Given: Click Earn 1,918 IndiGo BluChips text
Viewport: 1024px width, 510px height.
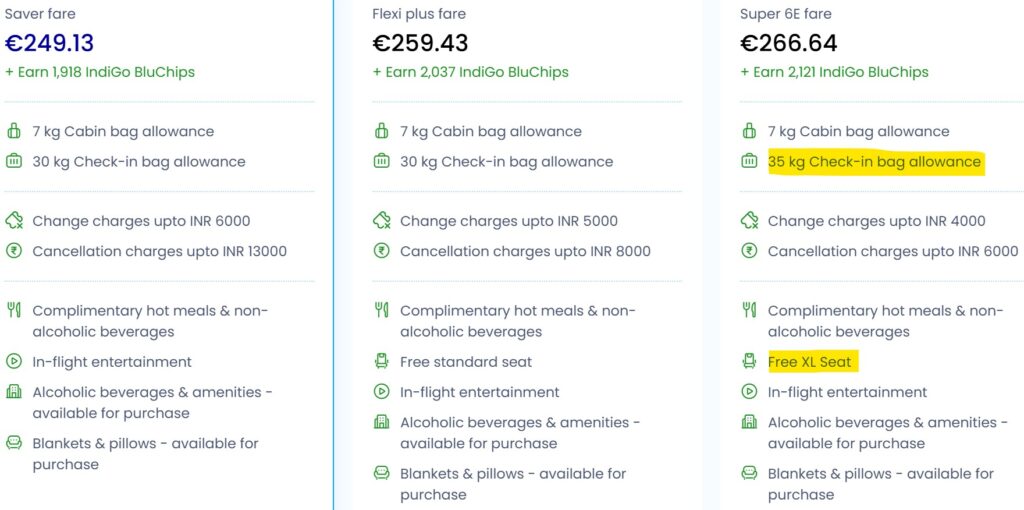Looking at the screenshot, I should [x=100, y=72].
